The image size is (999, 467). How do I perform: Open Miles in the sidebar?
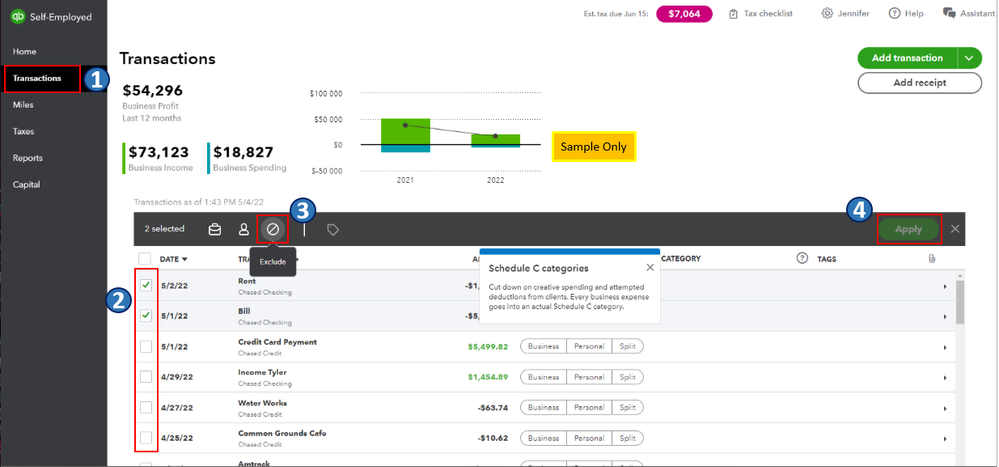pos(23,105)
